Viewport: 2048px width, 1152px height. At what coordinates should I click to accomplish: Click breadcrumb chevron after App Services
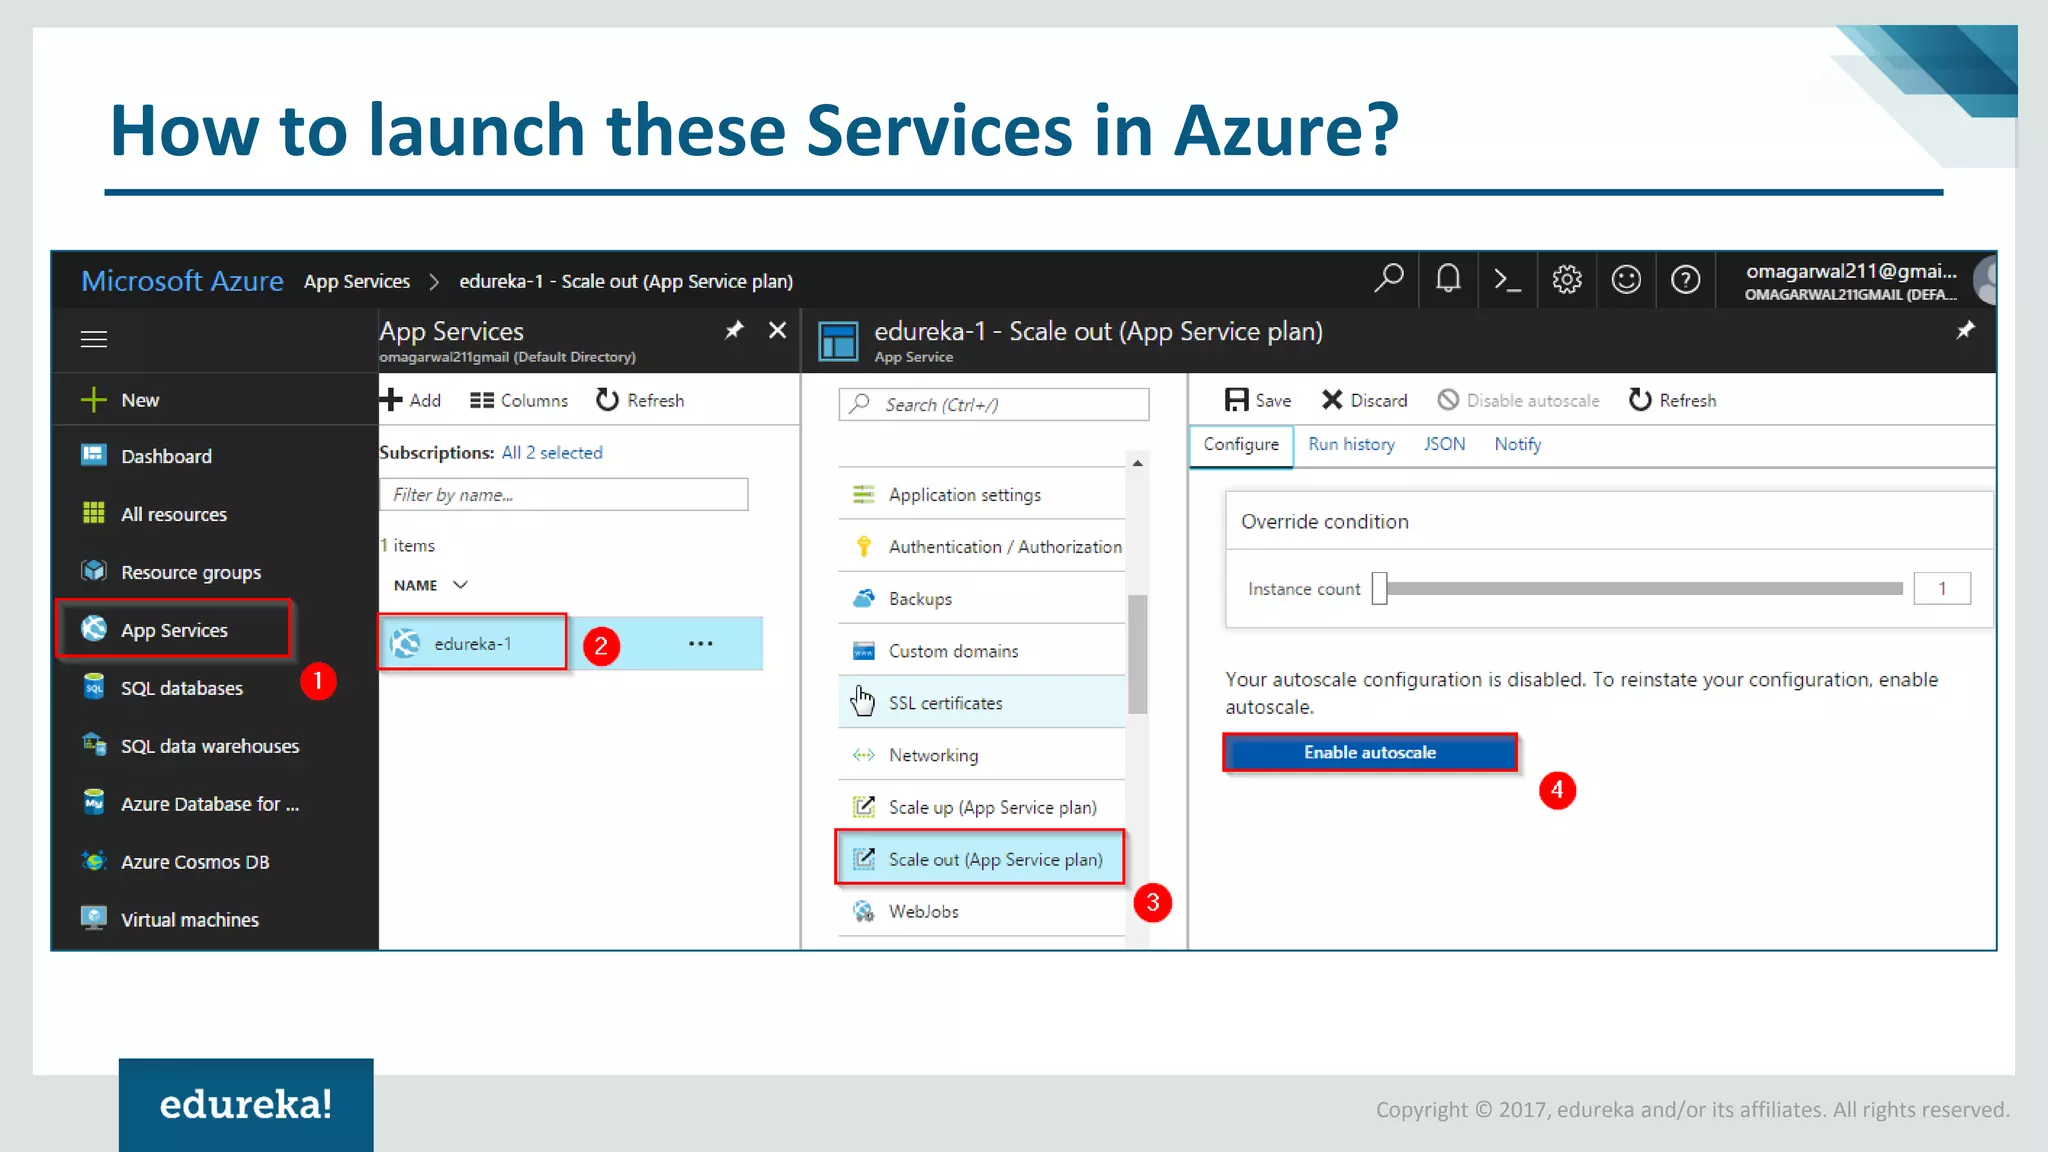434,282
